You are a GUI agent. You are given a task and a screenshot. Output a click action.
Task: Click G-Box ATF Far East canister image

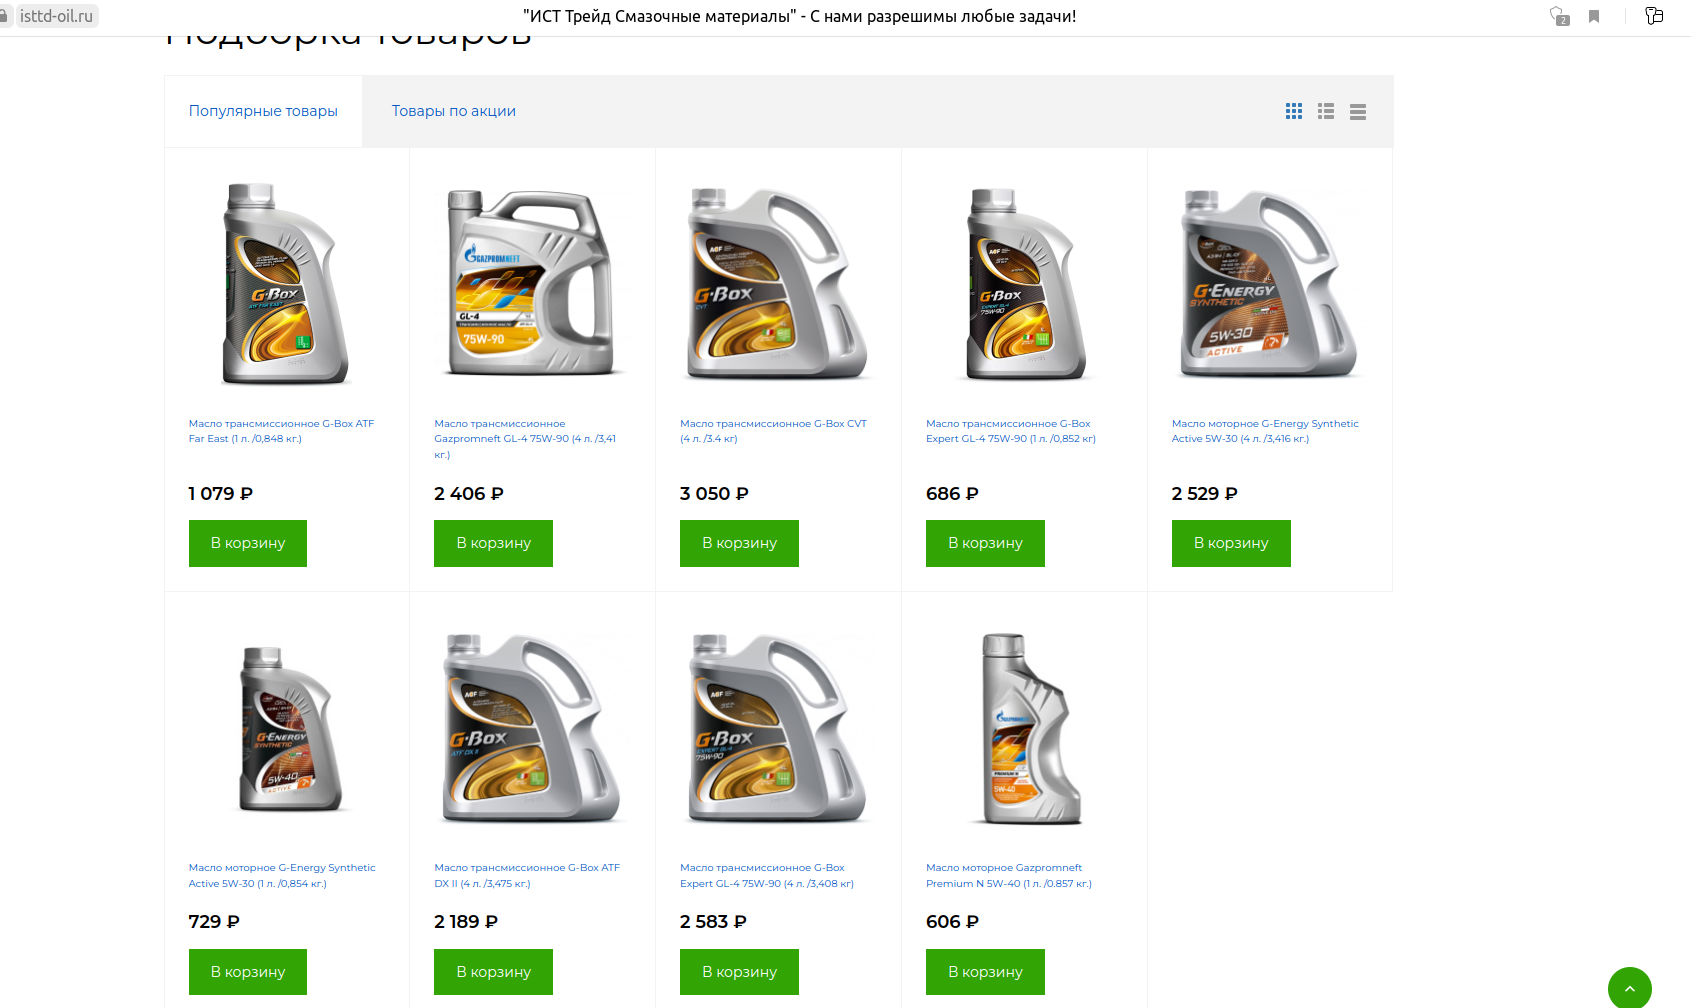[x=285, y=283]
